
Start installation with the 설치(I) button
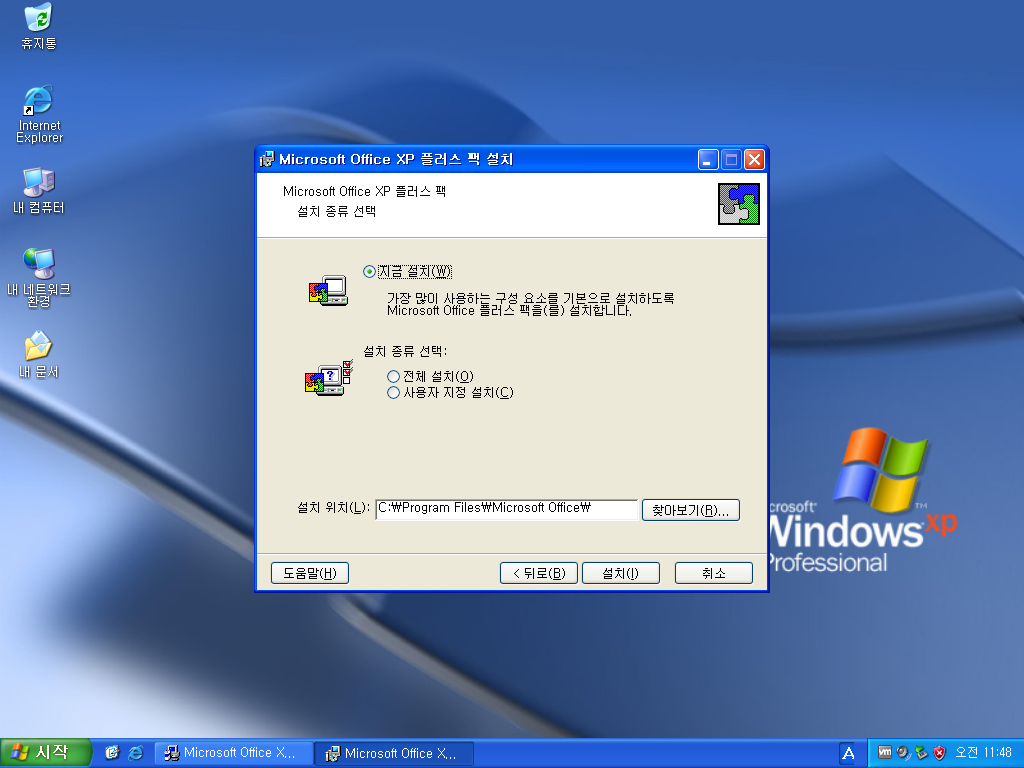tap(620, 573)
